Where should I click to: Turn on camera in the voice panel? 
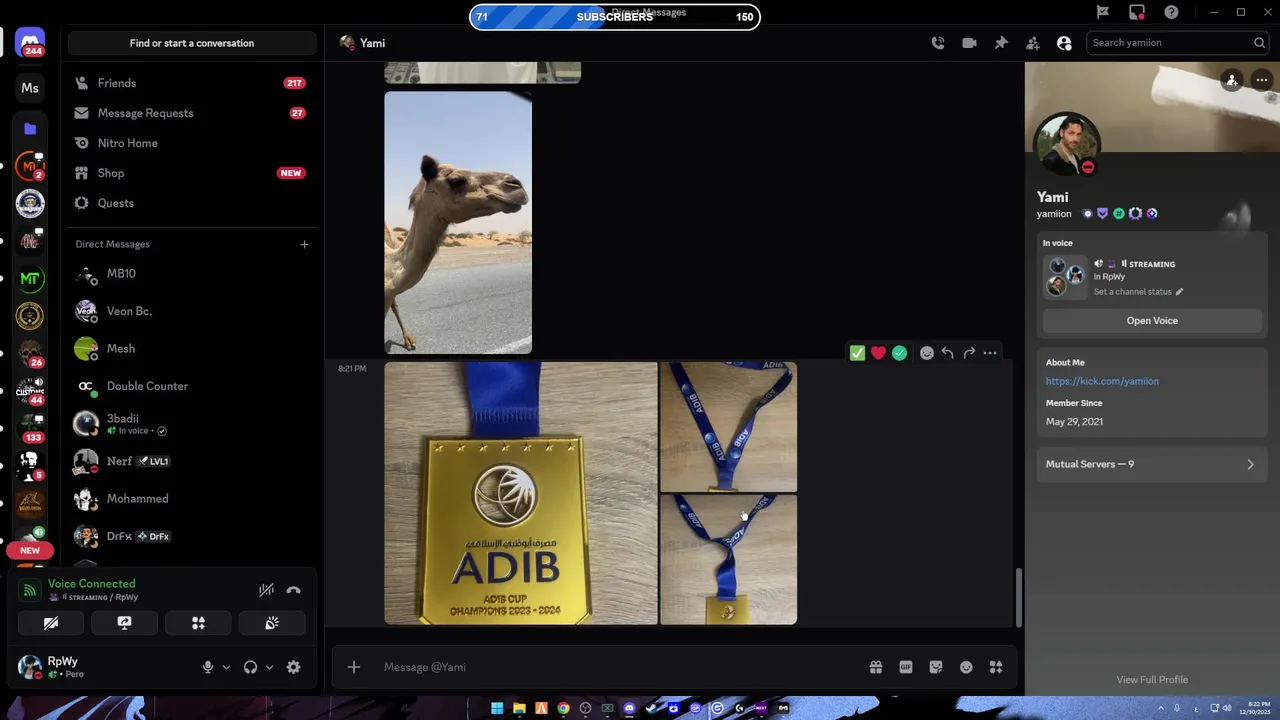click(x=51, y=623)
